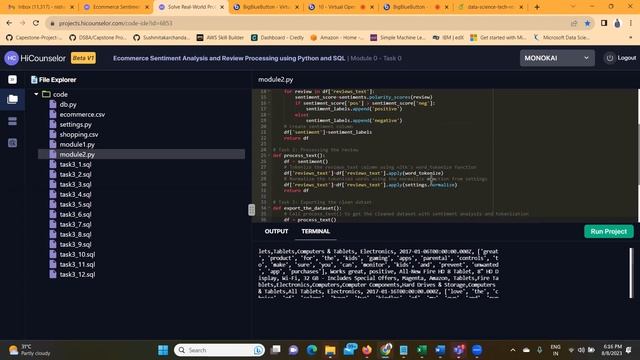This screenshot has width=640, height=360.
Task: Open task3_7.sql file
Action: [x=75, y=224]
